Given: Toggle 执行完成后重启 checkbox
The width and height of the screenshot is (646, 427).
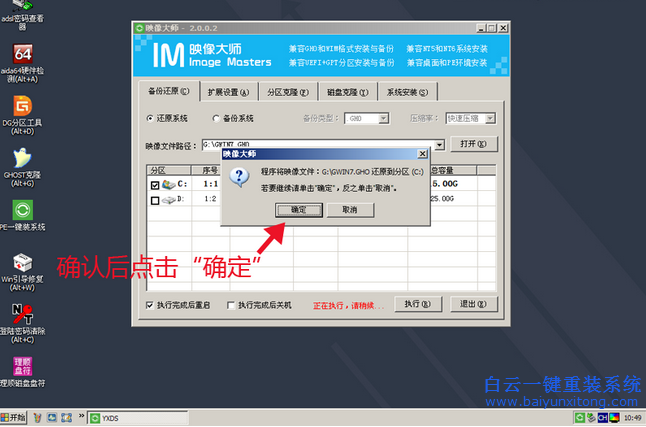Looking at the screenshot, I should tap(150, 305).
